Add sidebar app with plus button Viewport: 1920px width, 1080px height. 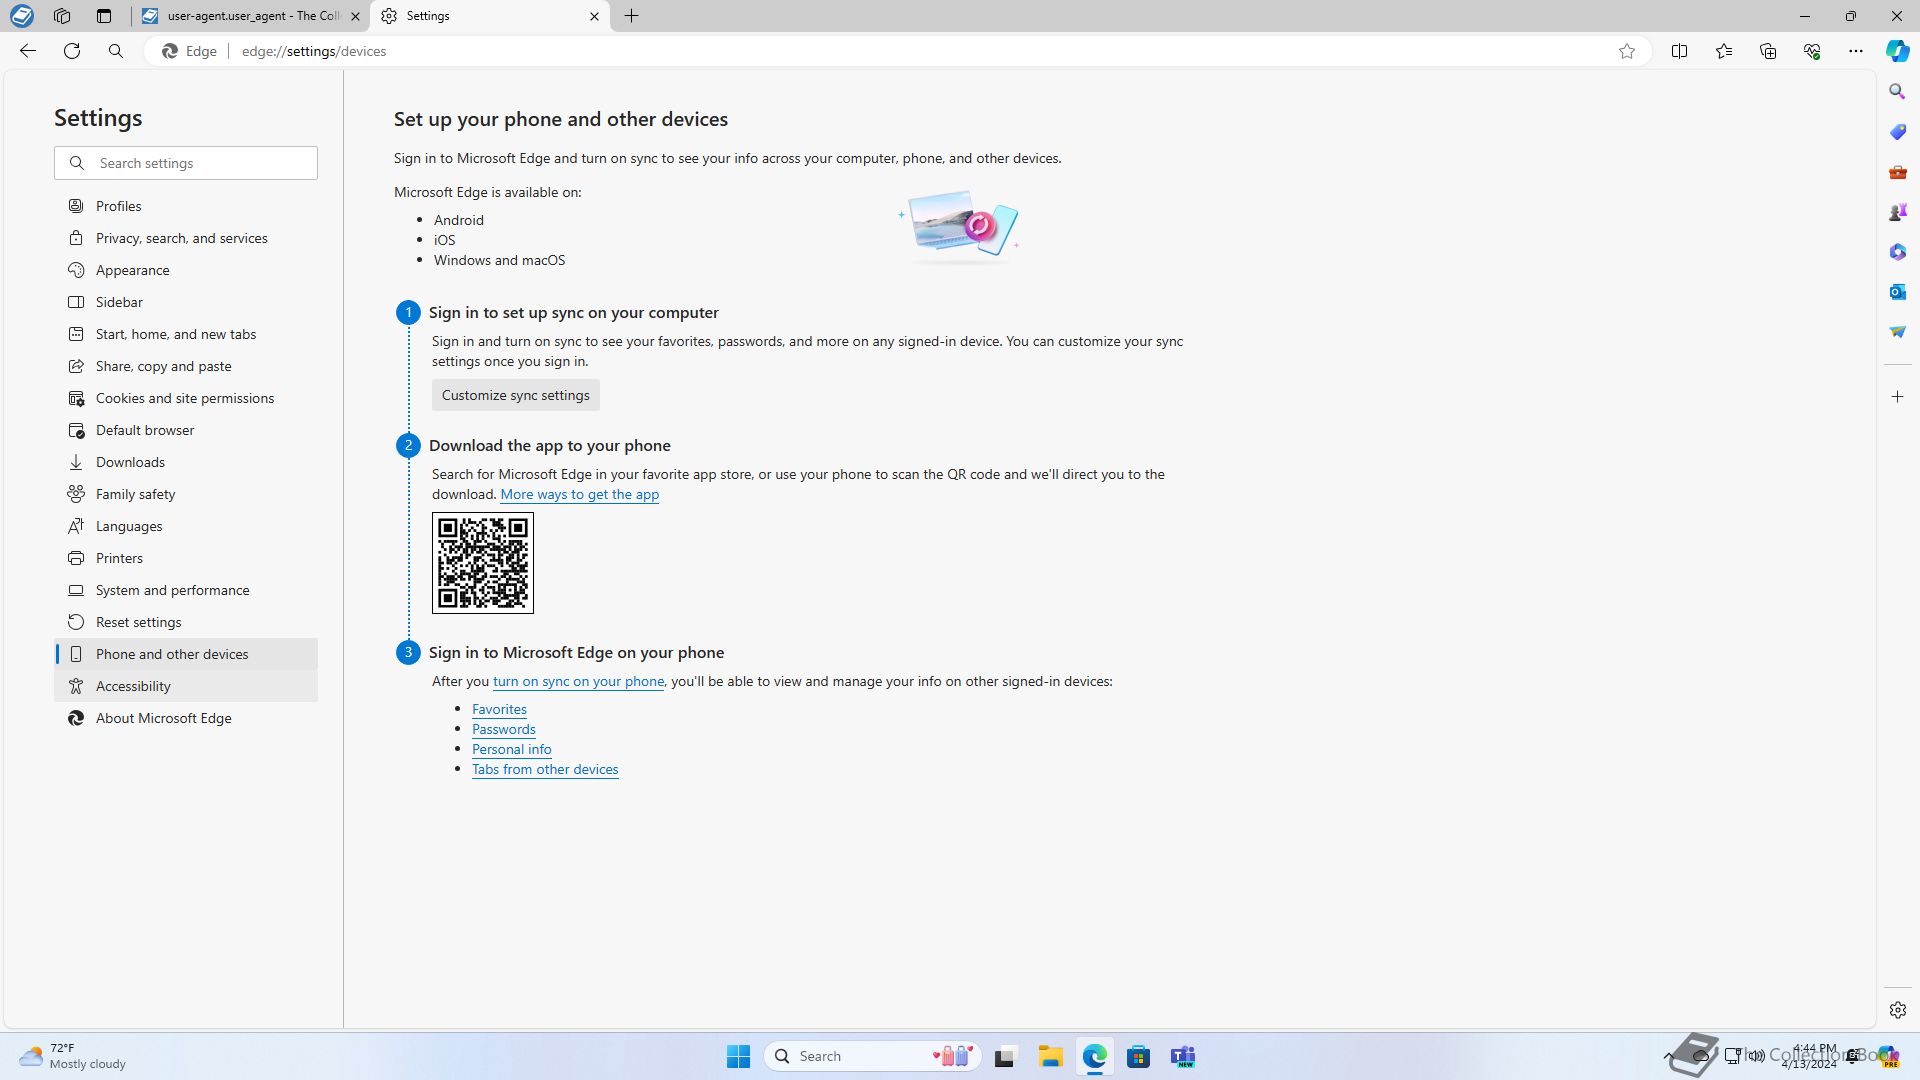click(1897, 397)
